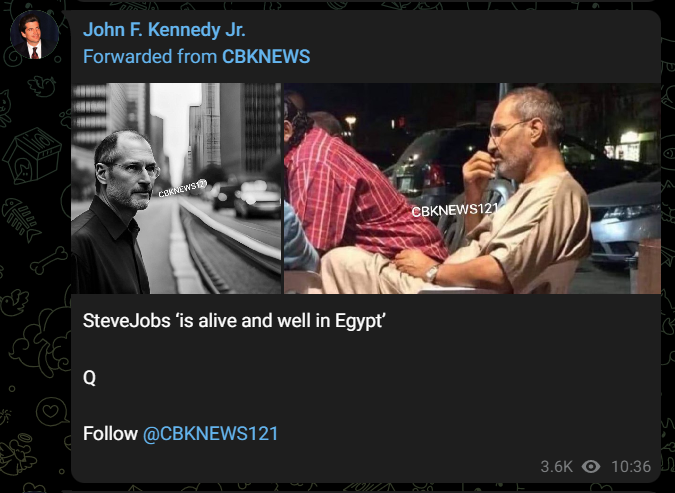Screen dimensions: 675x493
Task: Click the 10:36 message timestamp
Action: tap(631, 466)
